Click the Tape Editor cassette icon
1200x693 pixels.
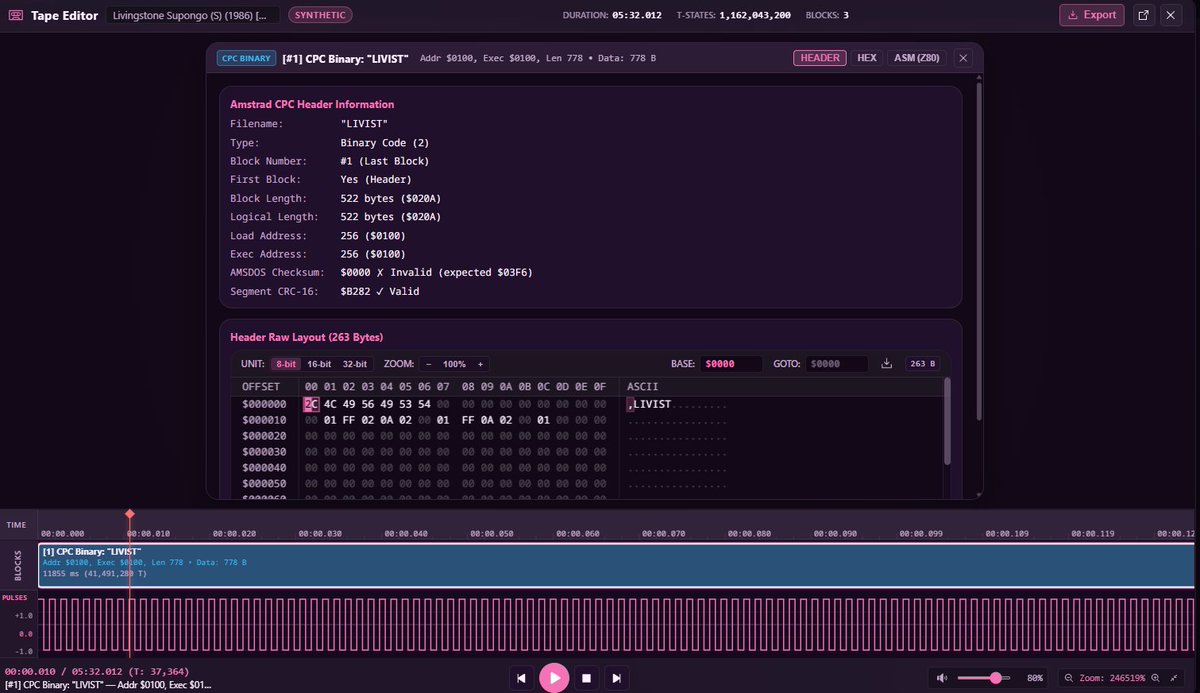16,15
